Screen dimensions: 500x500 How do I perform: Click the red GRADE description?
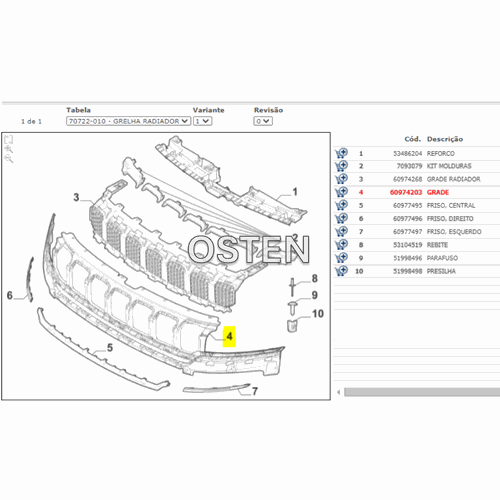[438, 192]
